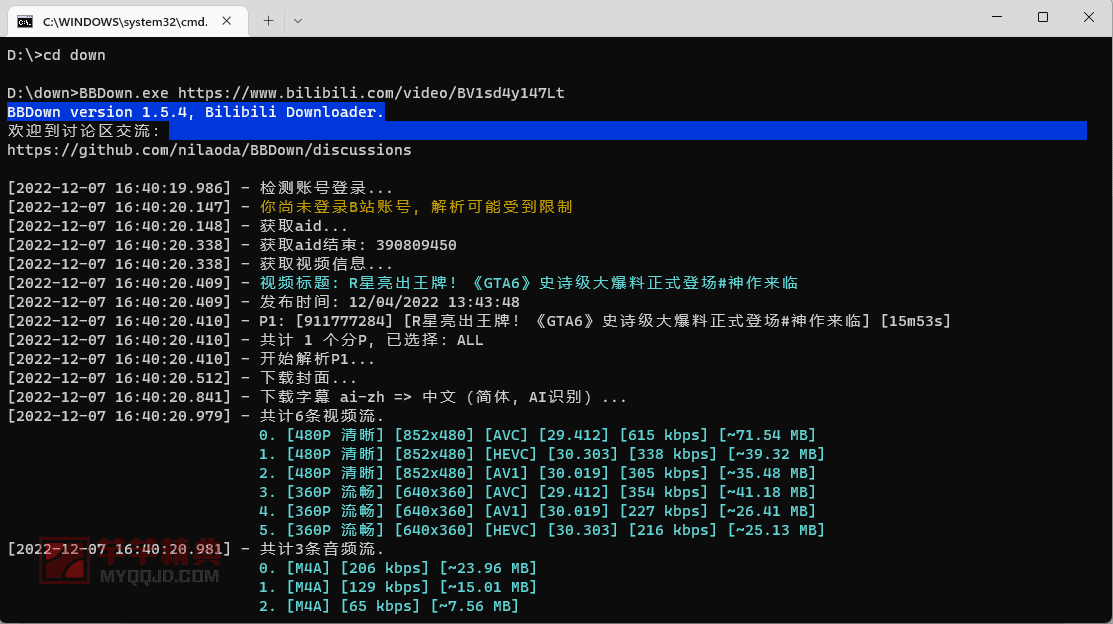Click the "已选择: ALL" log text
This screenshot has height=624, width=1113.
434,340
